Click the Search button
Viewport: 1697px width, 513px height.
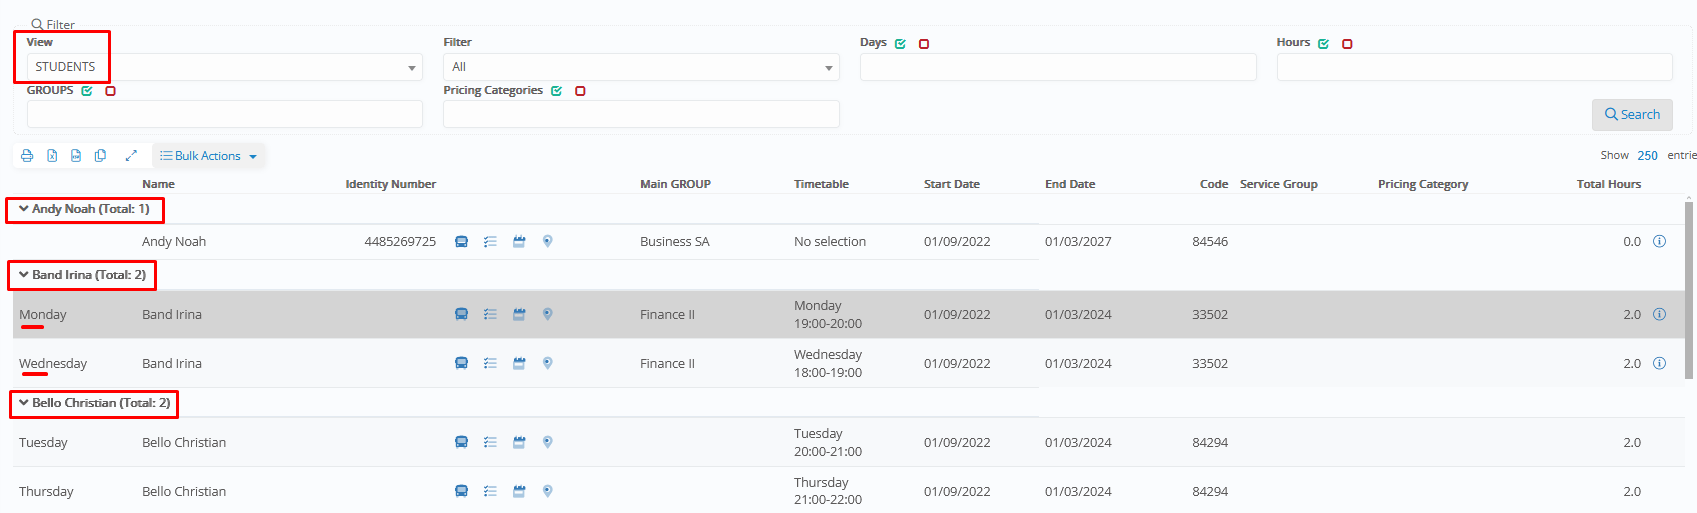click(1631, 115)
